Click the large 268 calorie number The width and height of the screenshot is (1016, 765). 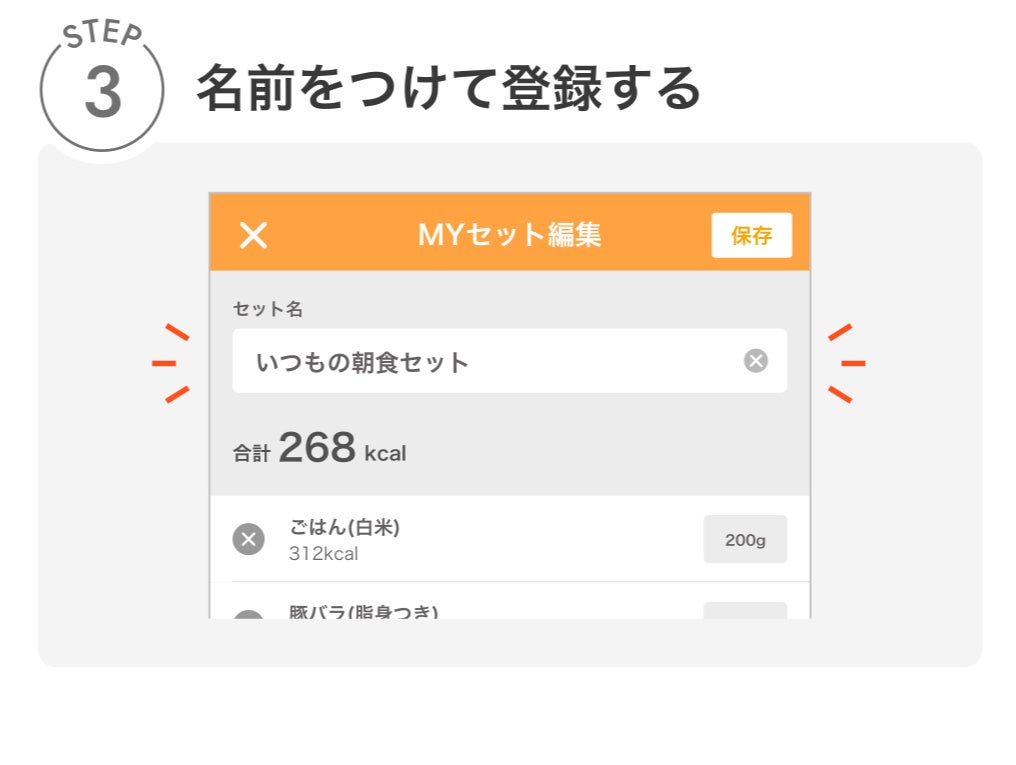pos(317,448)
